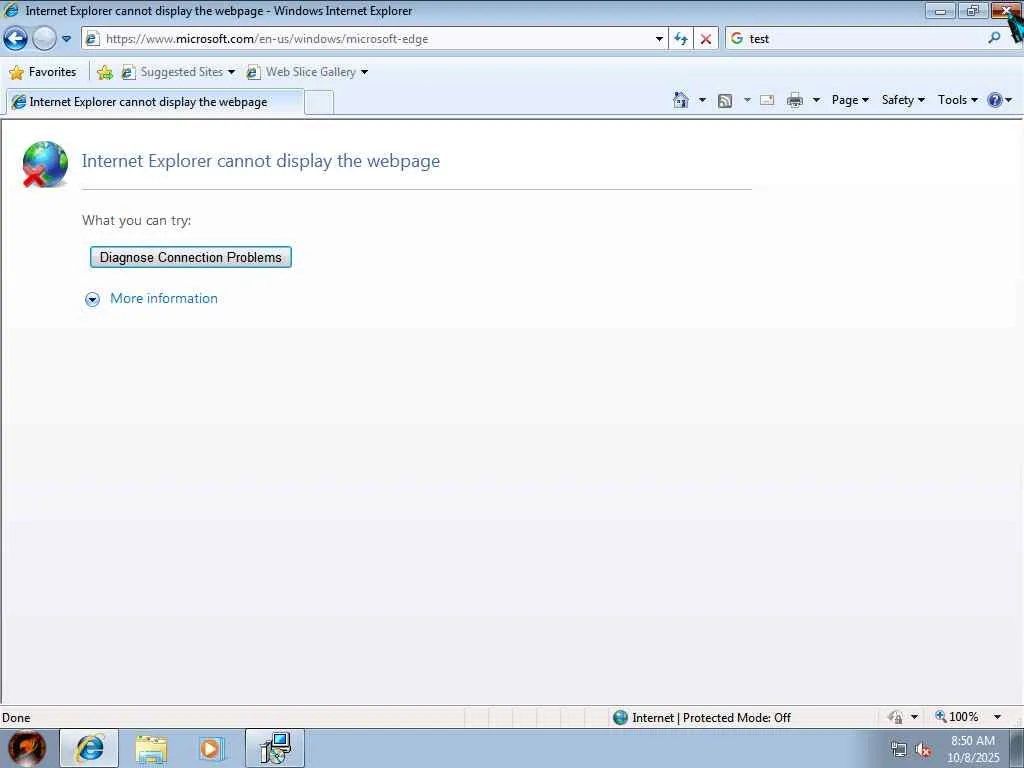Open the Page menu
The width and height of the screenshot is (1024, 768).
850,100
